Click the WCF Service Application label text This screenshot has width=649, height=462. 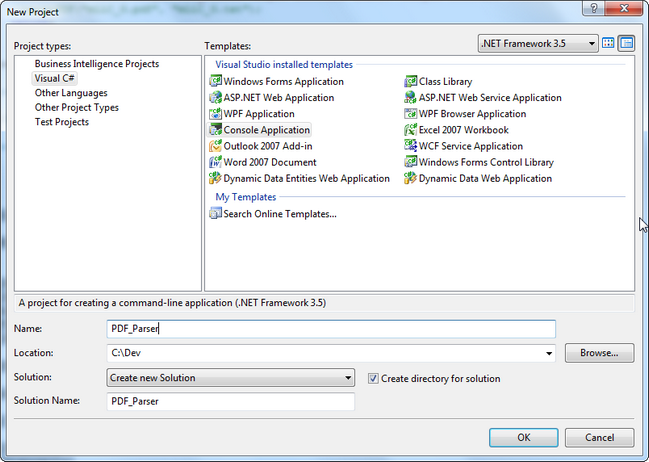click(x=471, y=146)
